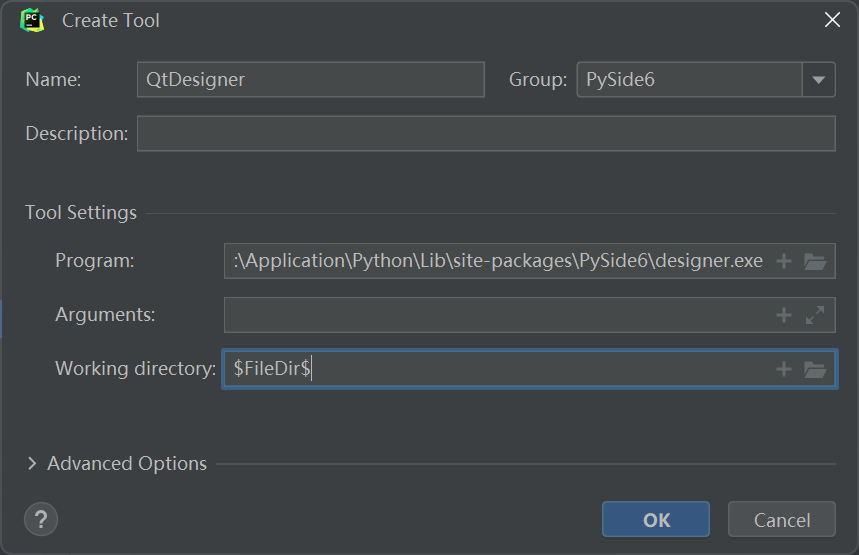Insert macro into the Arguments field
The width and height of the screenshot is (859, 555).
(x=784, y=315)
